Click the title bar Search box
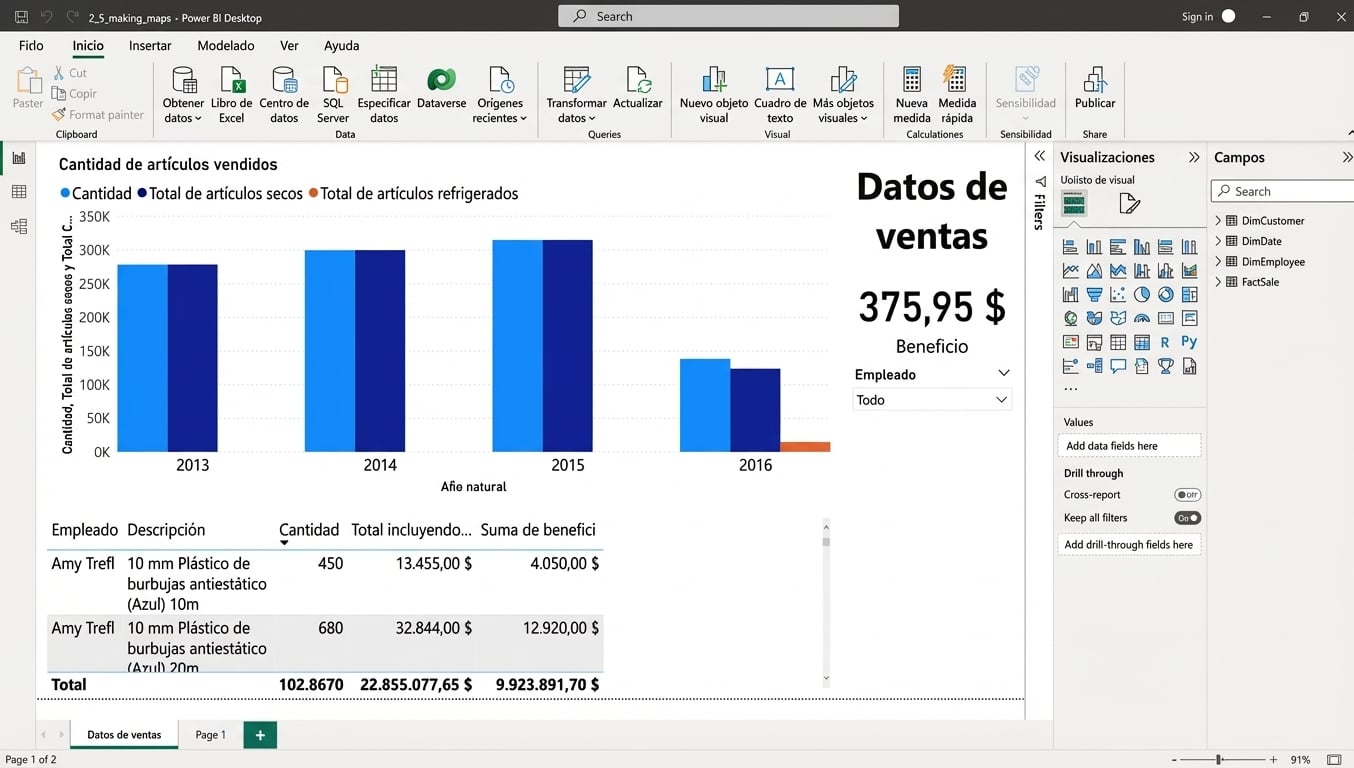The width and height of the screenshot is (1354, 768). pyautogui.click(x=728, y=16)
